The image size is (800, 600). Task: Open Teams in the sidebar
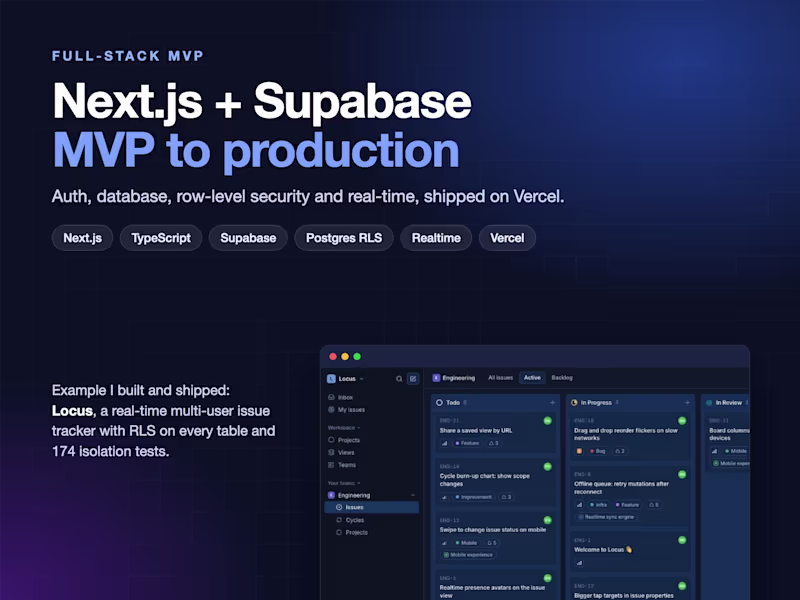346,464
